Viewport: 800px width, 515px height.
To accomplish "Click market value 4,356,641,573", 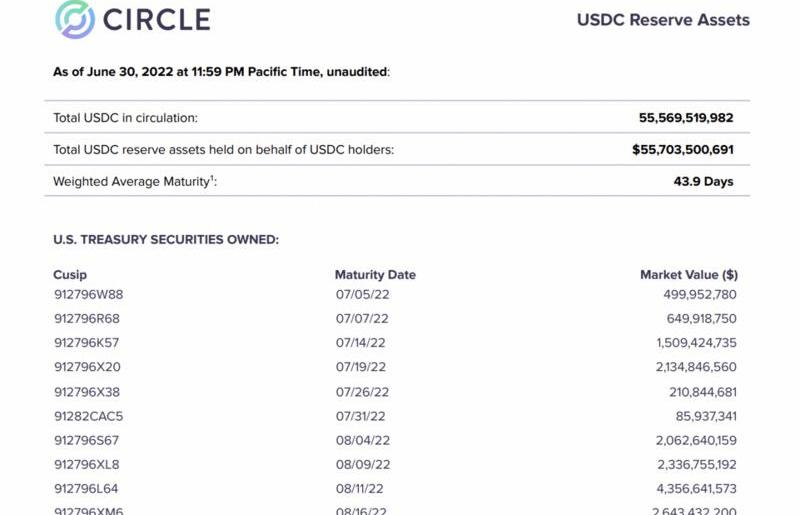I will tap(696, 488).
